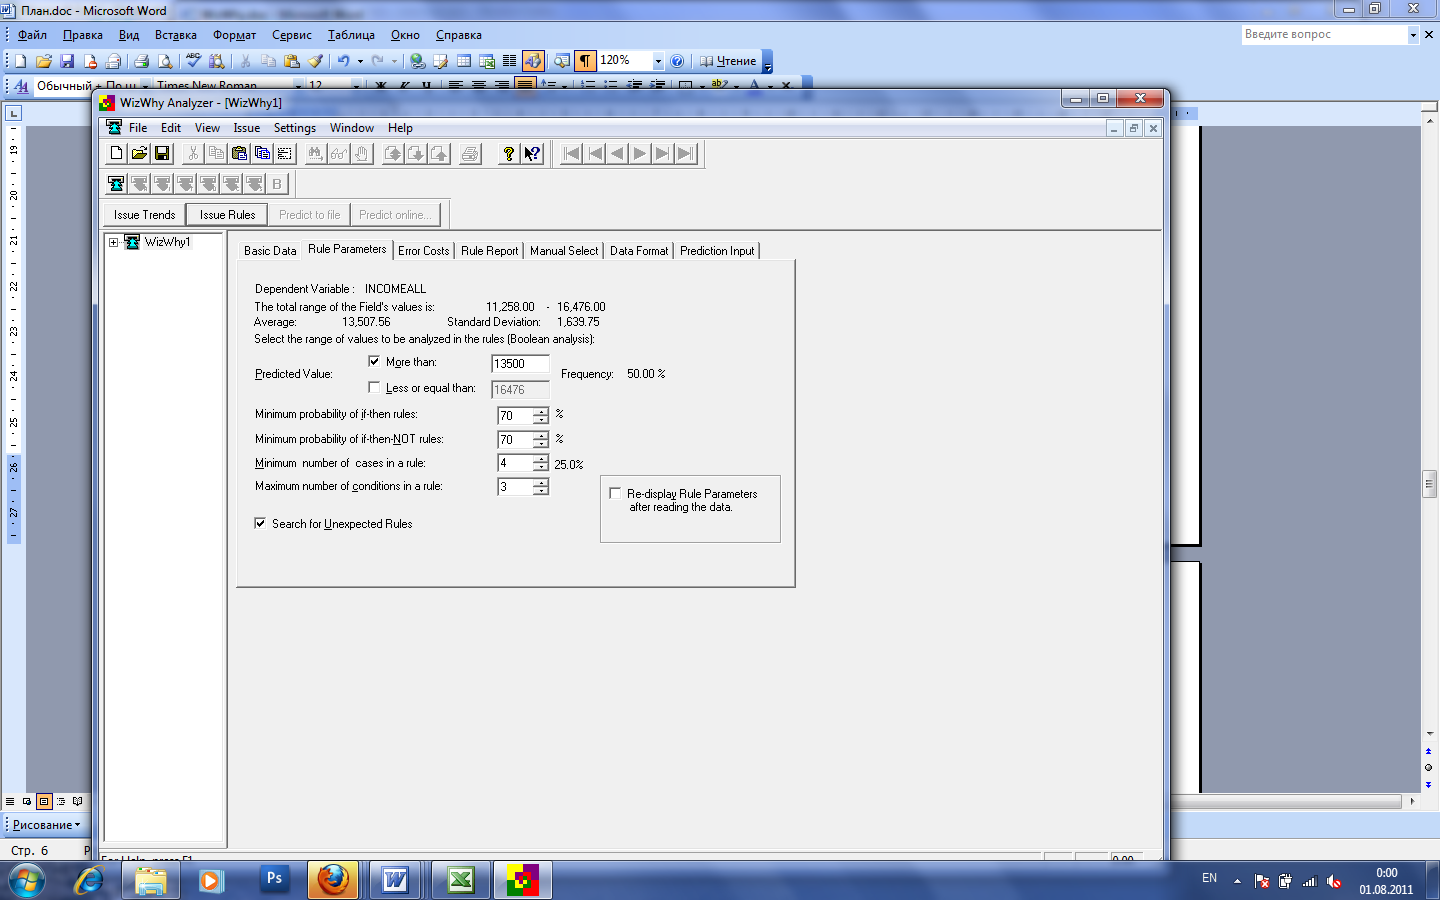Image resolution: width=1440 pixels, height=900 pixels.
Task: Click the More than value field 13500
Action: click(520, 364)
